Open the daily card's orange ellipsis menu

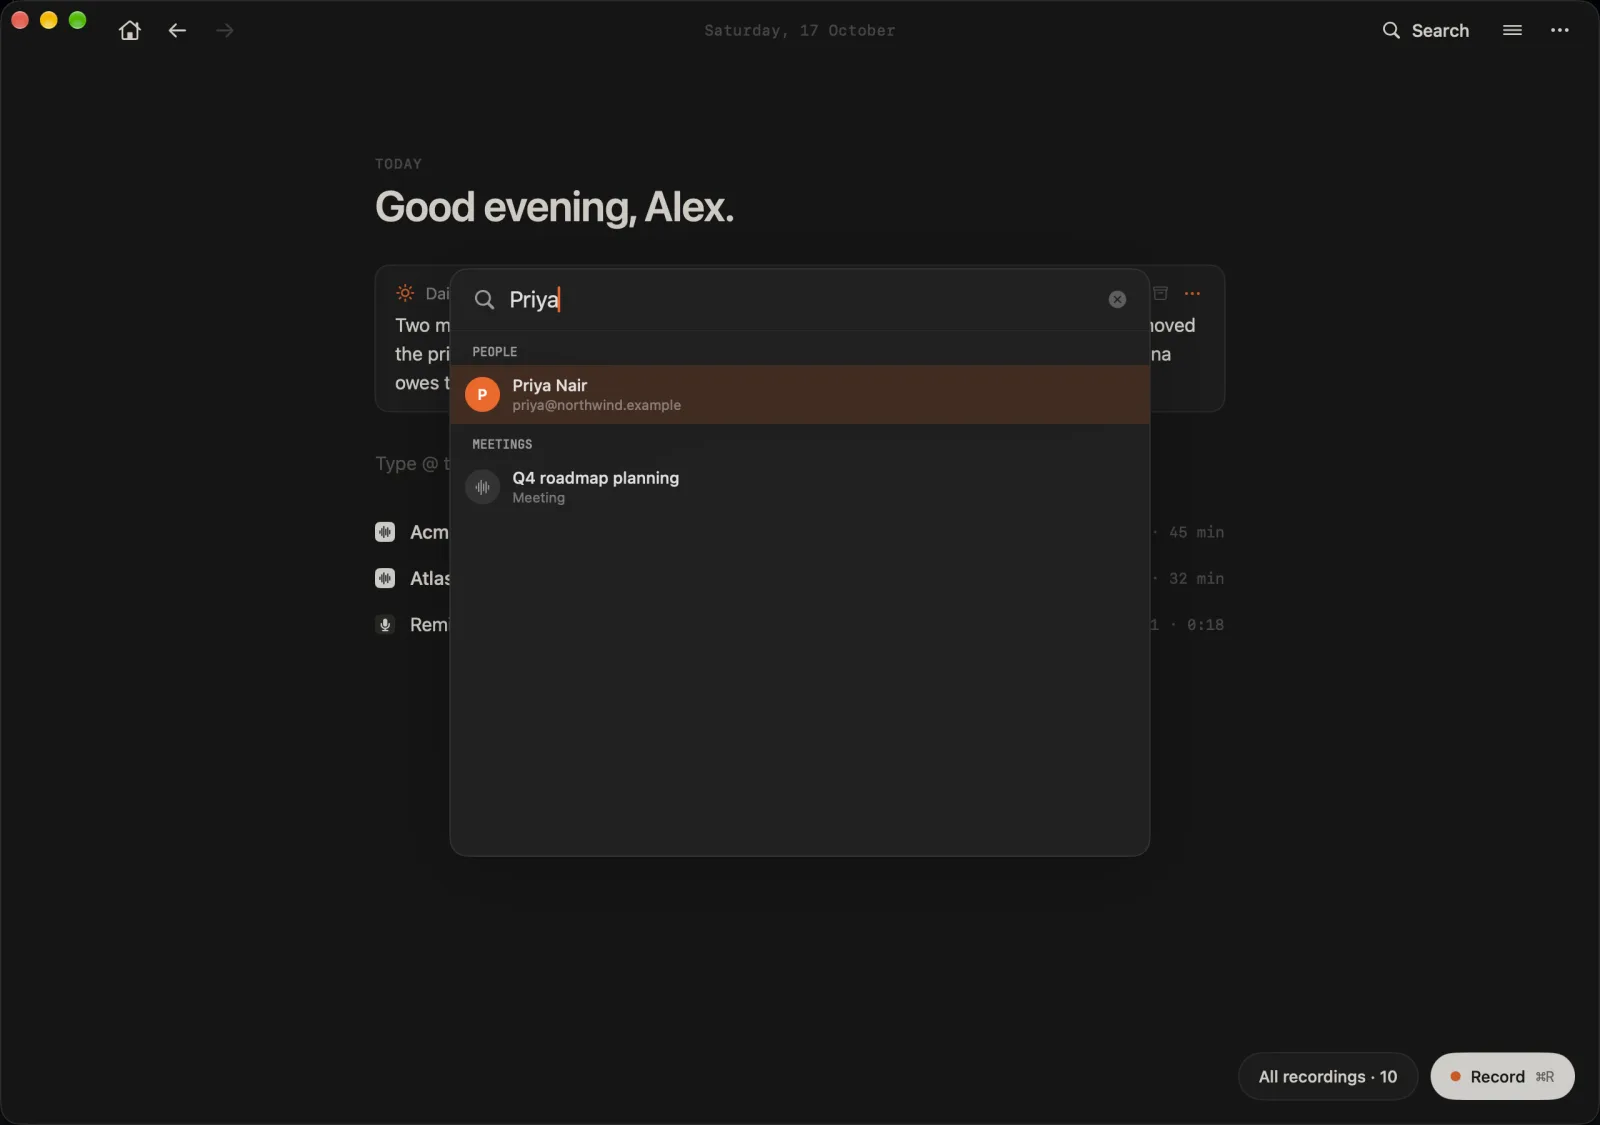pos(1192,293)
